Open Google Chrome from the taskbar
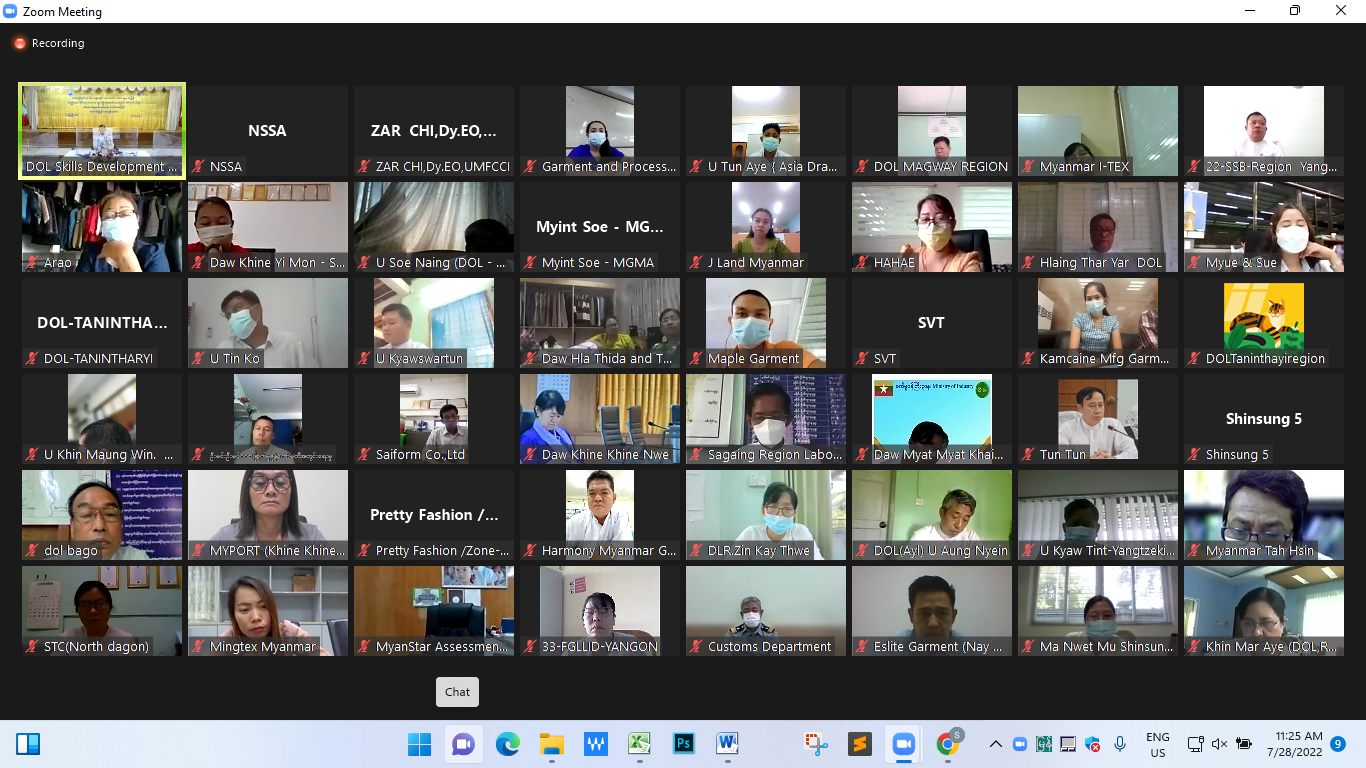 [x=948, y=744]
